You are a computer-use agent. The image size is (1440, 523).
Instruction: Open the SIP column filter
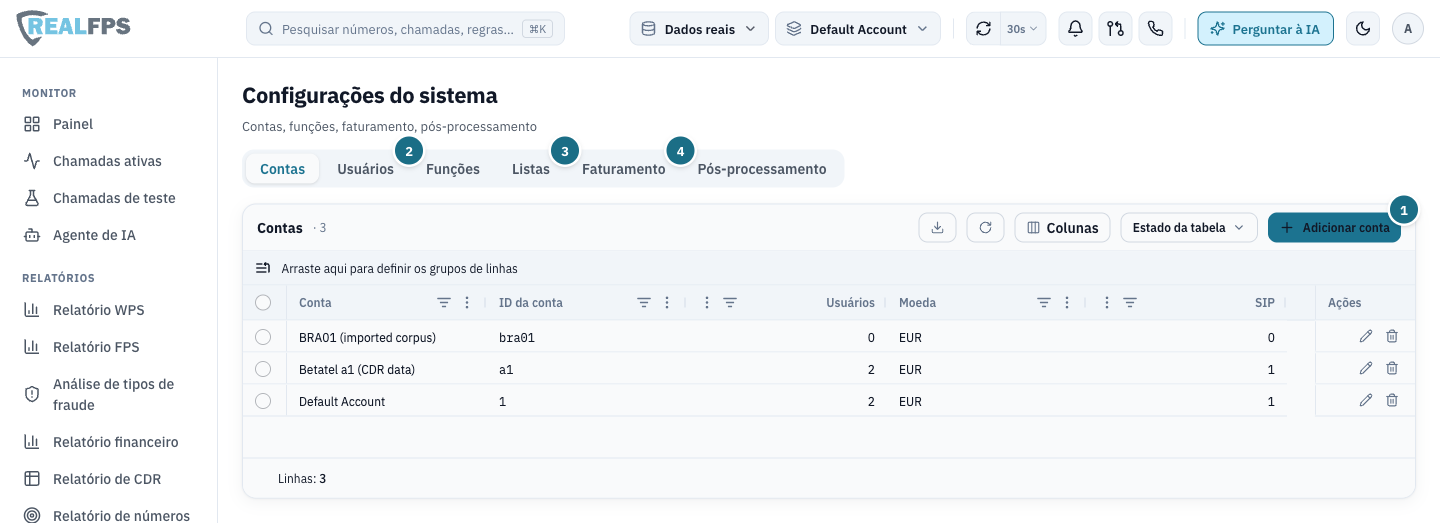pyautogui.click(x=1130, y=302)
